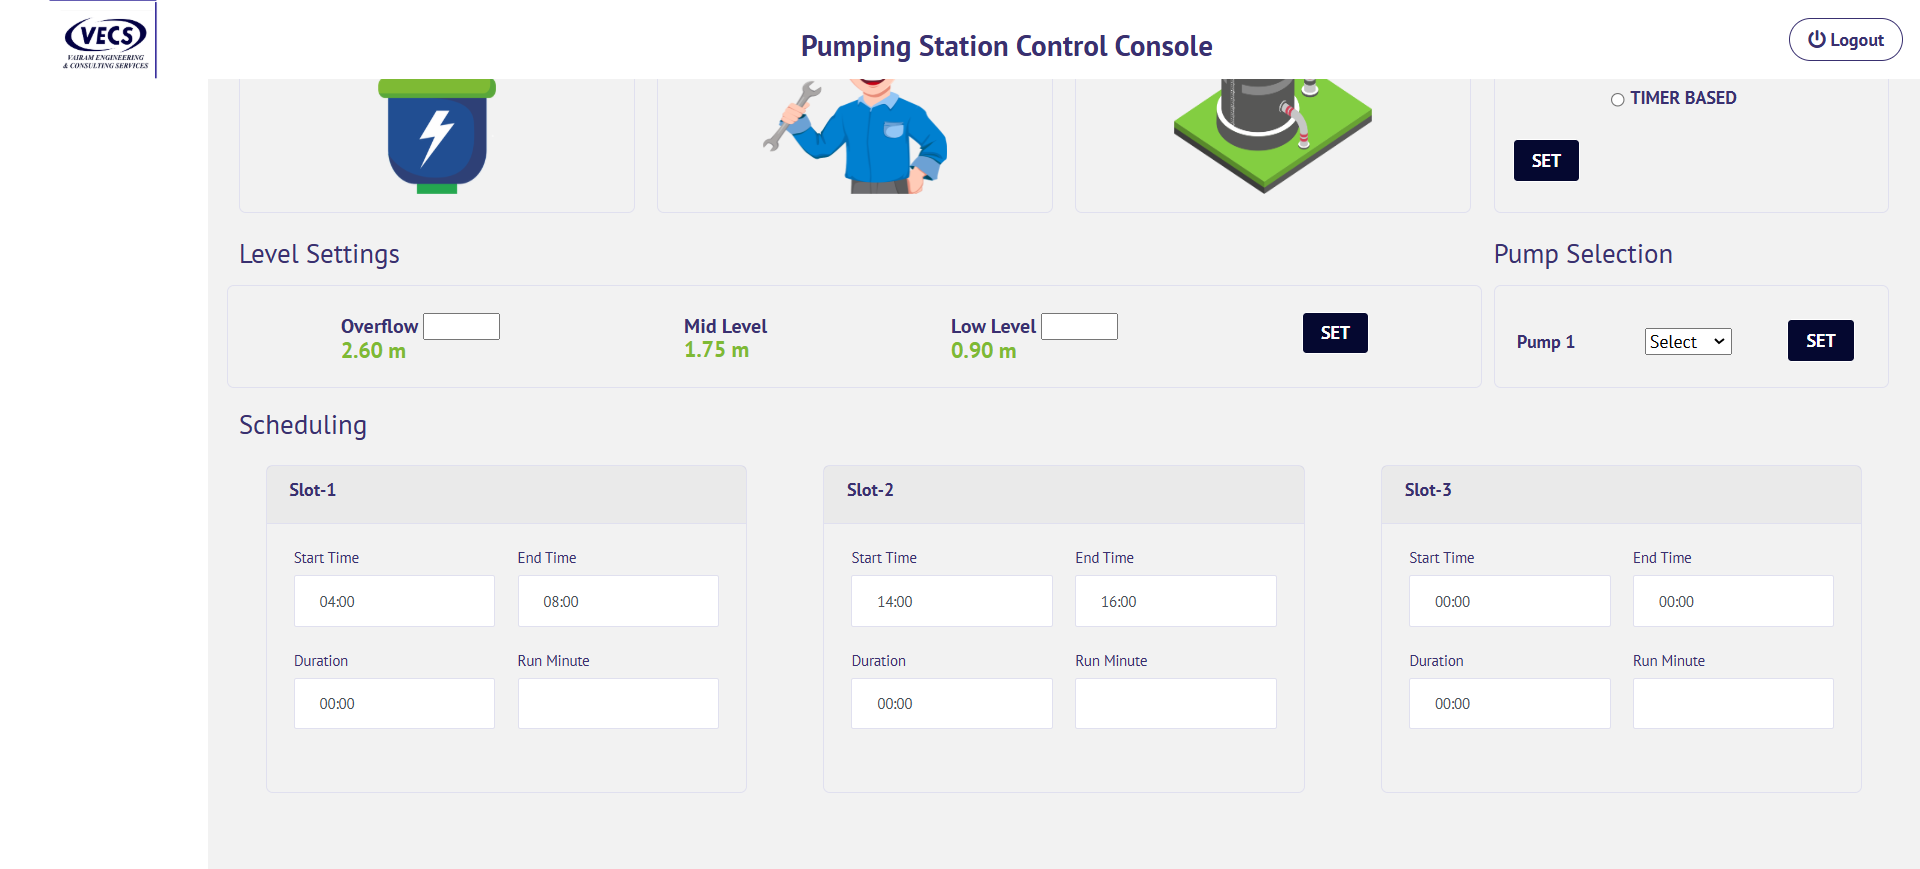Click the VECS company logo

[x=106, y=40]
